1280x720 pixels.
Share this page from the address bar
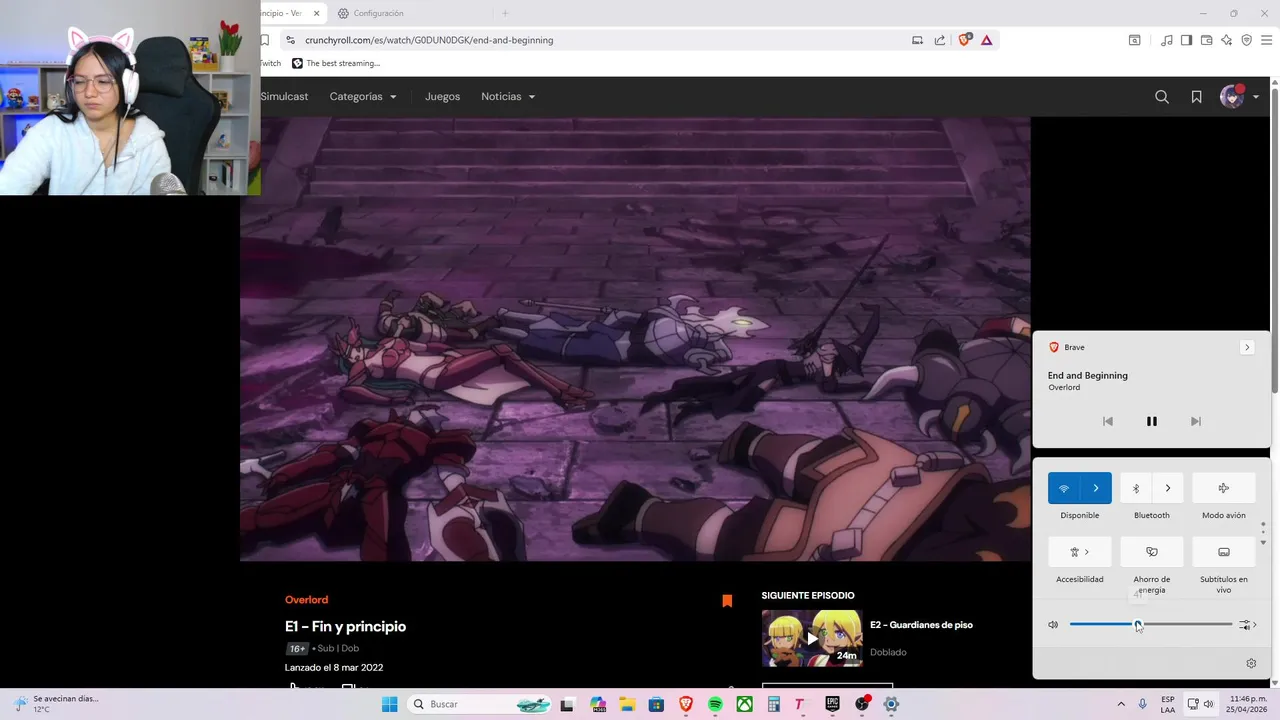(x=940, y=40)
